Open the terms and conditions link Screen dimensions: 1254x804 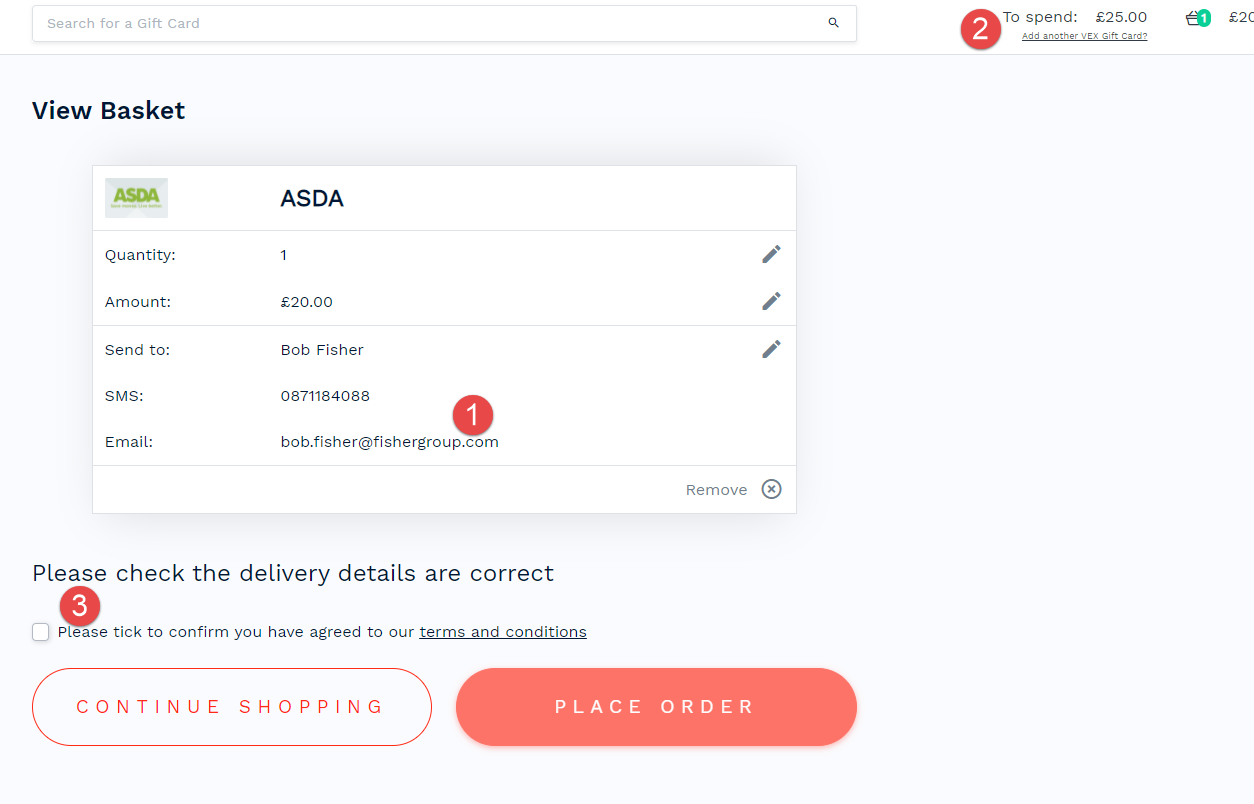pos(503,632)
